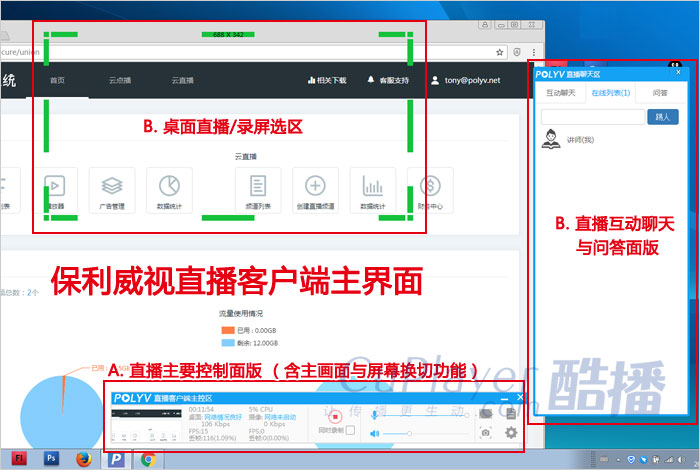Click the 已用: 0.00GB legend entry
Screen dimensions: 700x470
pos(249,330)
